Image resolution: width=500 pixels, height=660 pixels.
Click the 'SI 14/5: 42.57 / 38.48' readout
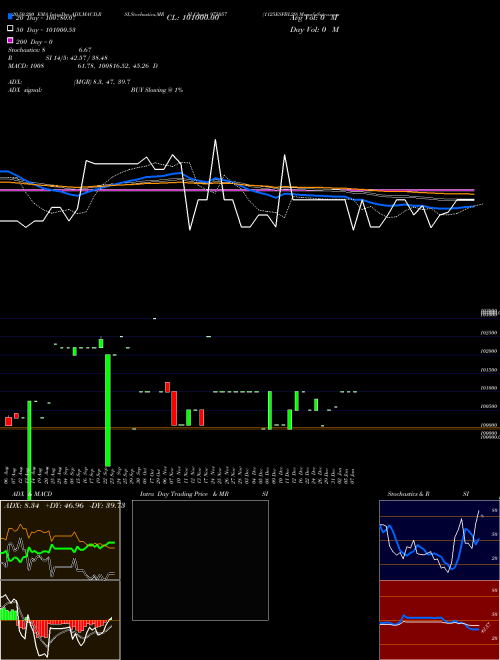[77, 58]
